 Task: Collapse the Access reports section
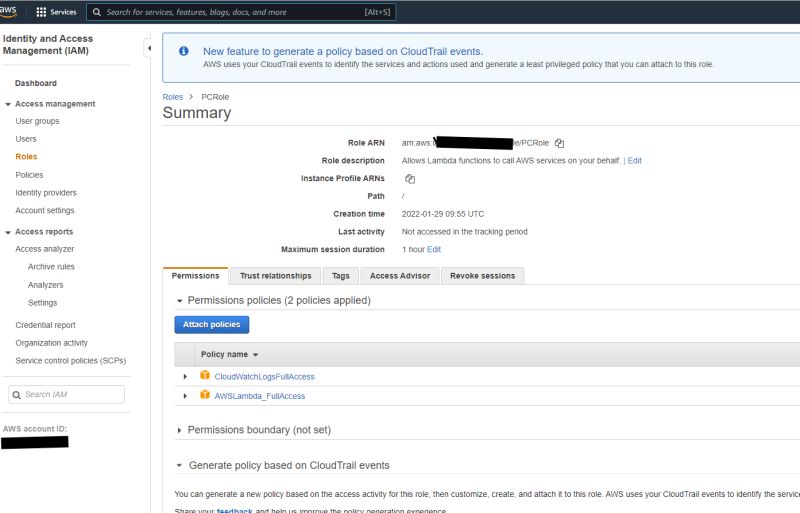tap(8, 232)
